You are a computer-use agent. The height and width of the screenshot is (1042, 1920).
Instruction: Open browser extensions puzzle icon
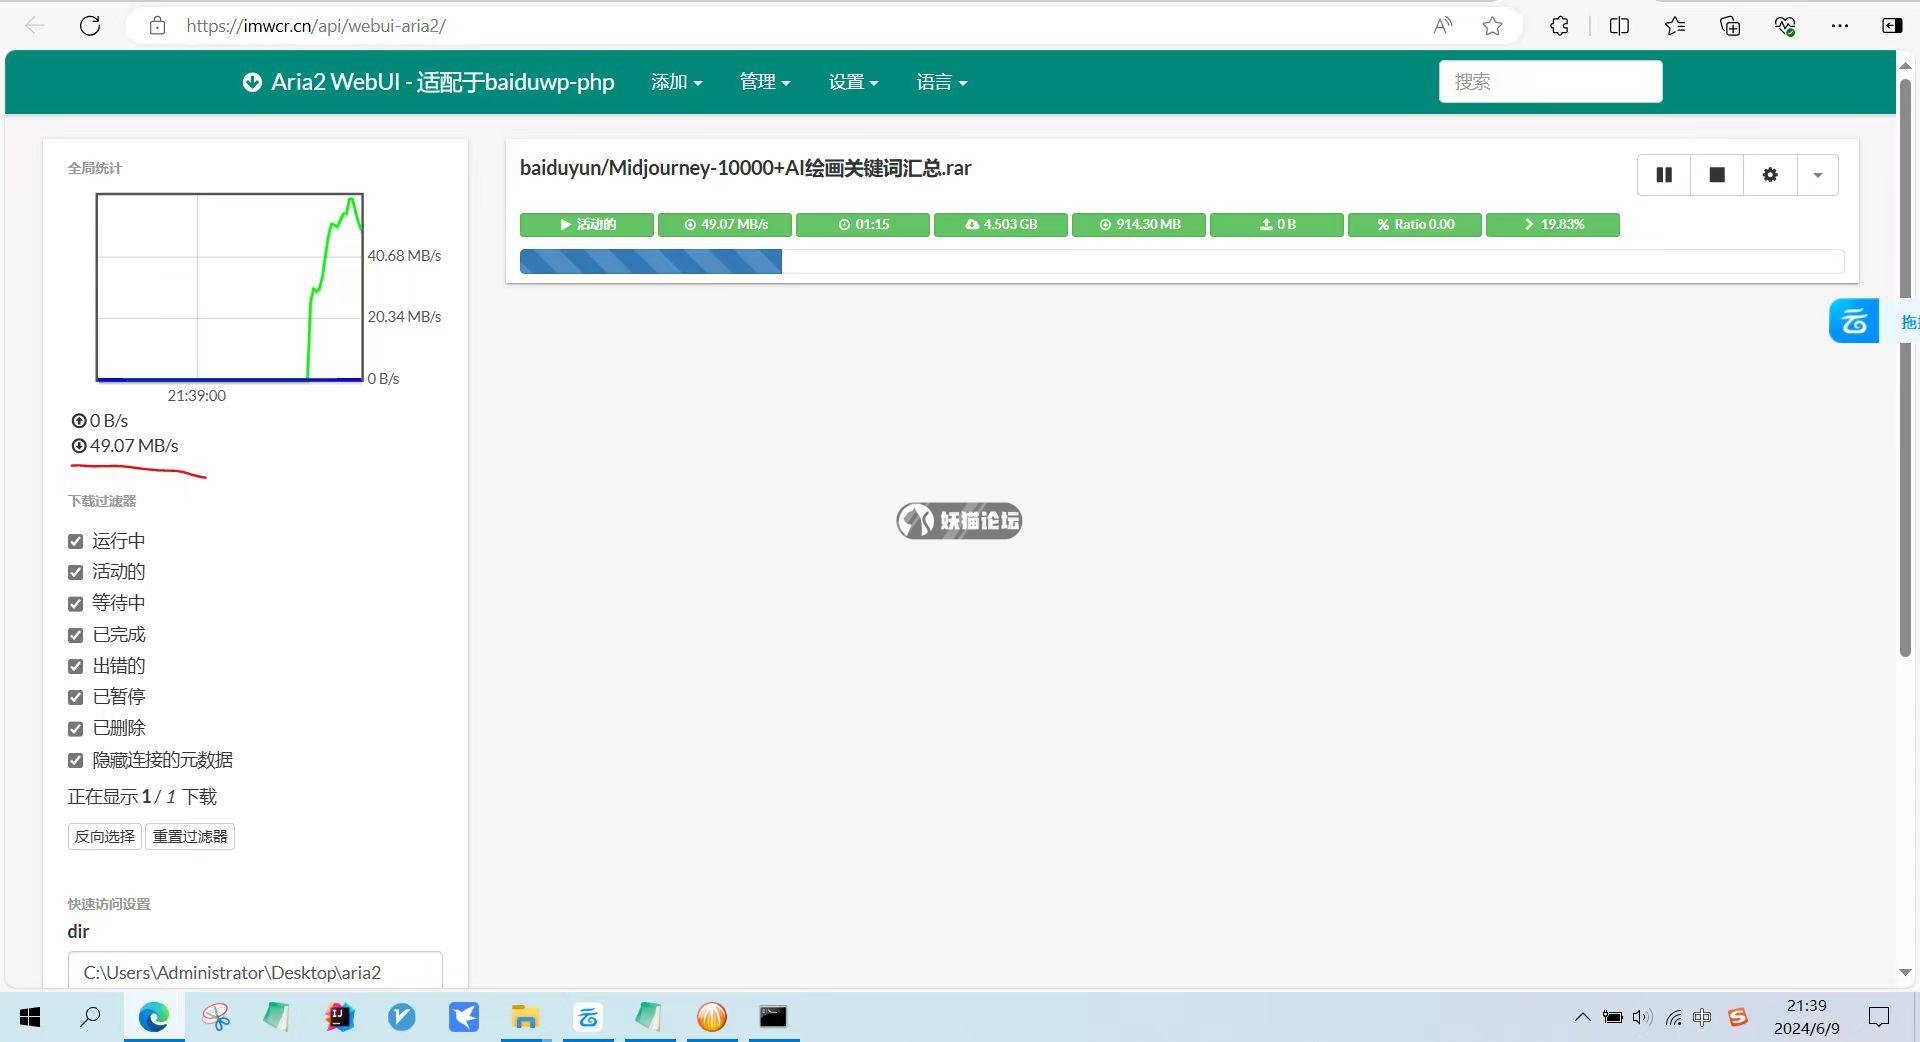[x=1559, y=26]
